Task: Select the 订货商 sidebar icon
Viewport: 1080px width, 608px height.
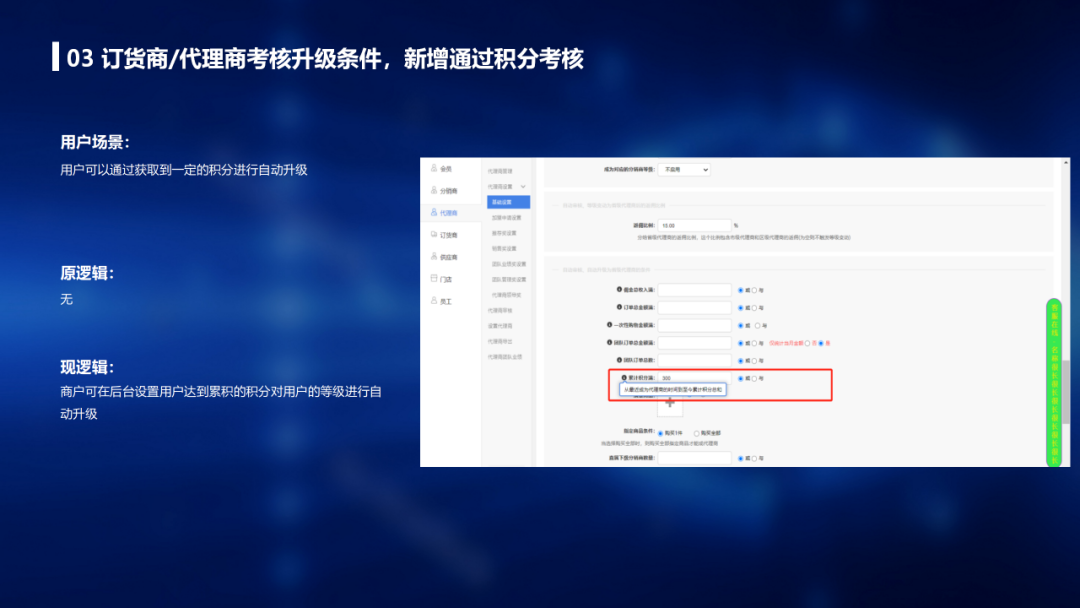Action: click(x=434, y=235)
